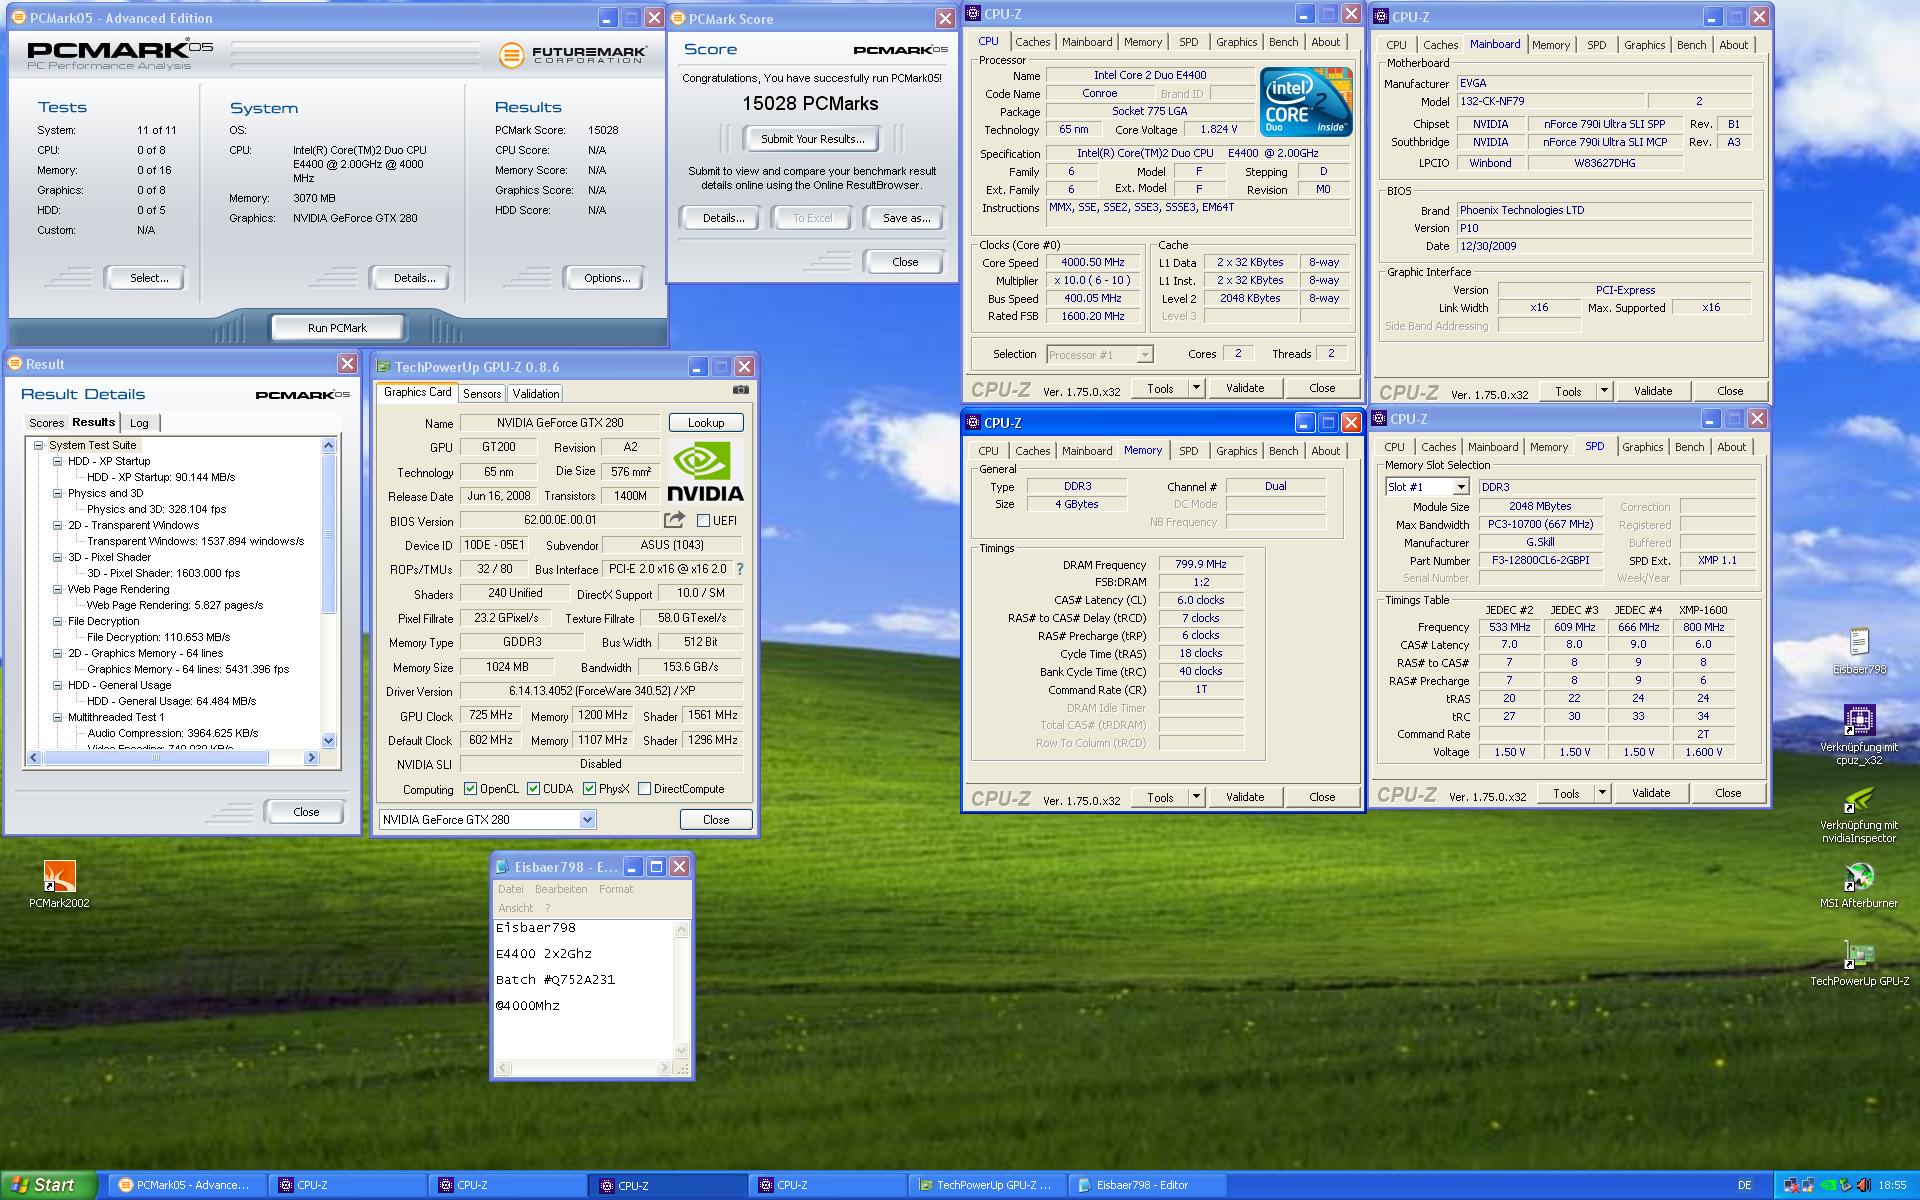Click the Options... button in PCMark05
Image resolution: width=1920 pixels, height=1200 pixels.
pyautogui.click(x=607, y=278)
